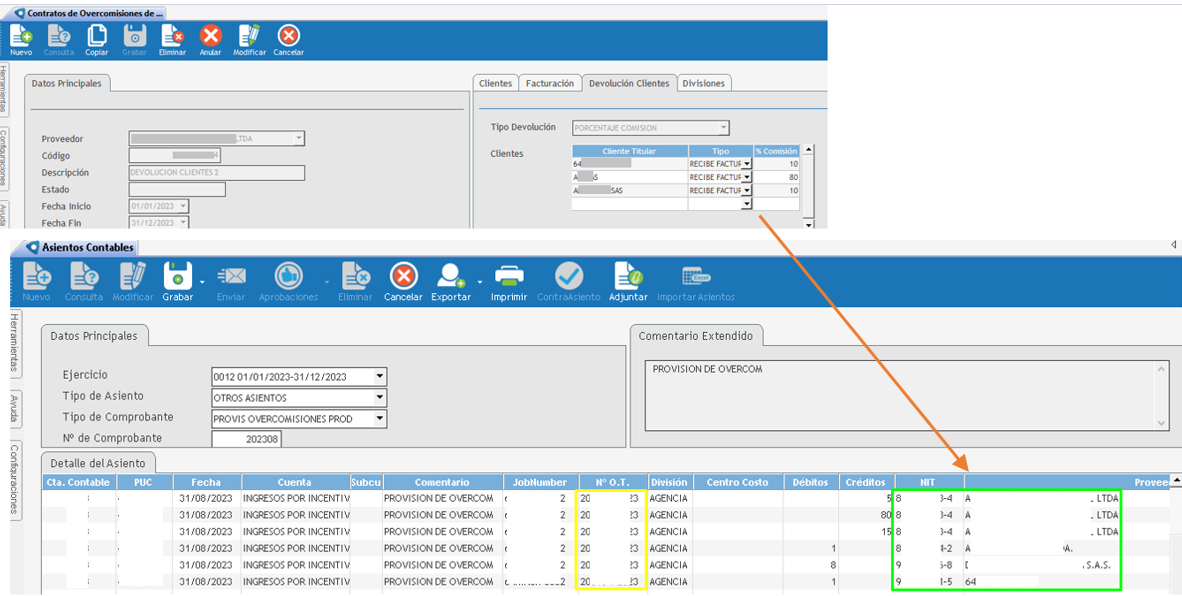Click the Asientos Contables window tab
The width and height of the screenshot is (1182, 596).
click(x=81, y=247)
